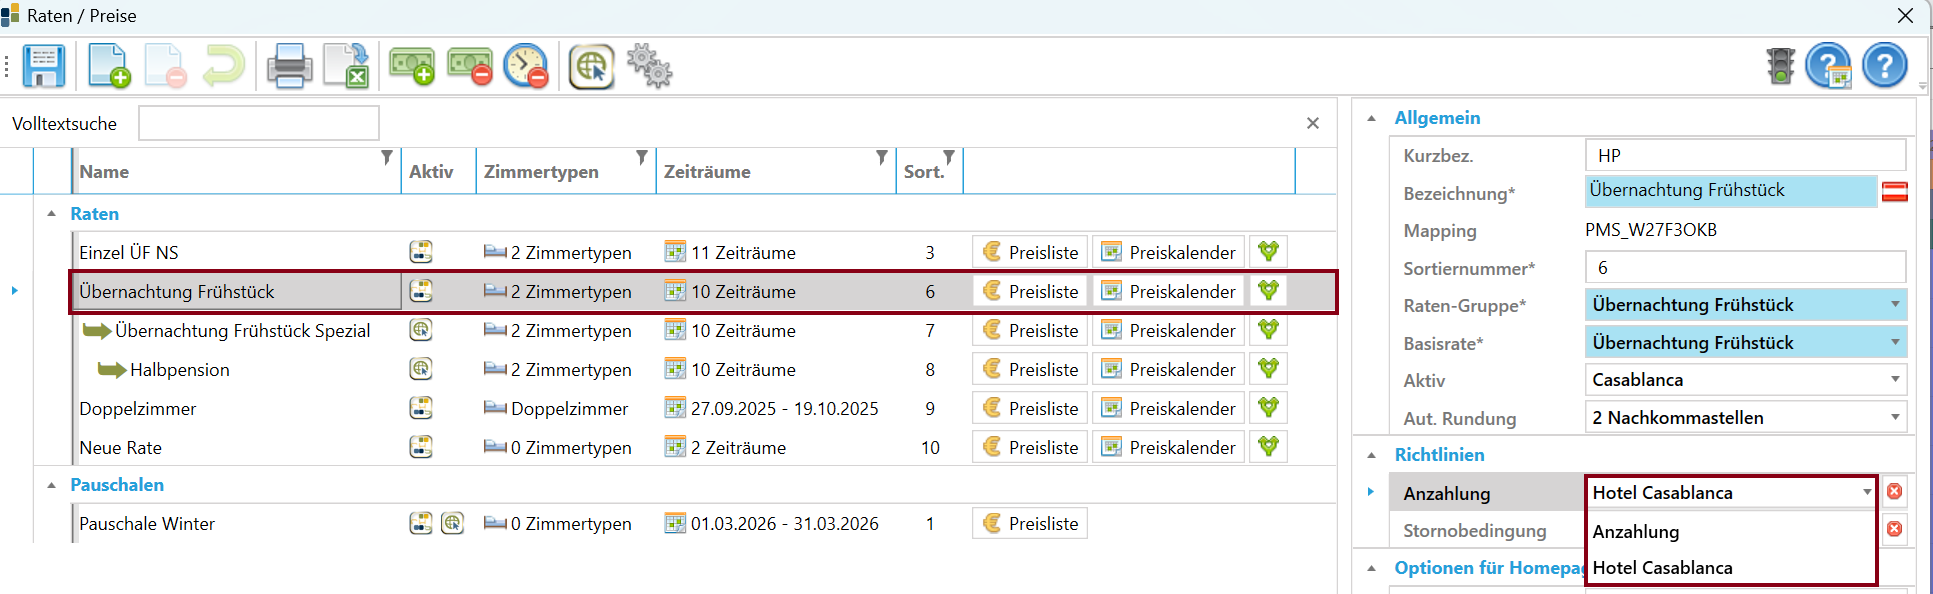
Task: Click the globe with cursor toolbar icon
Action: coord(591,67)
